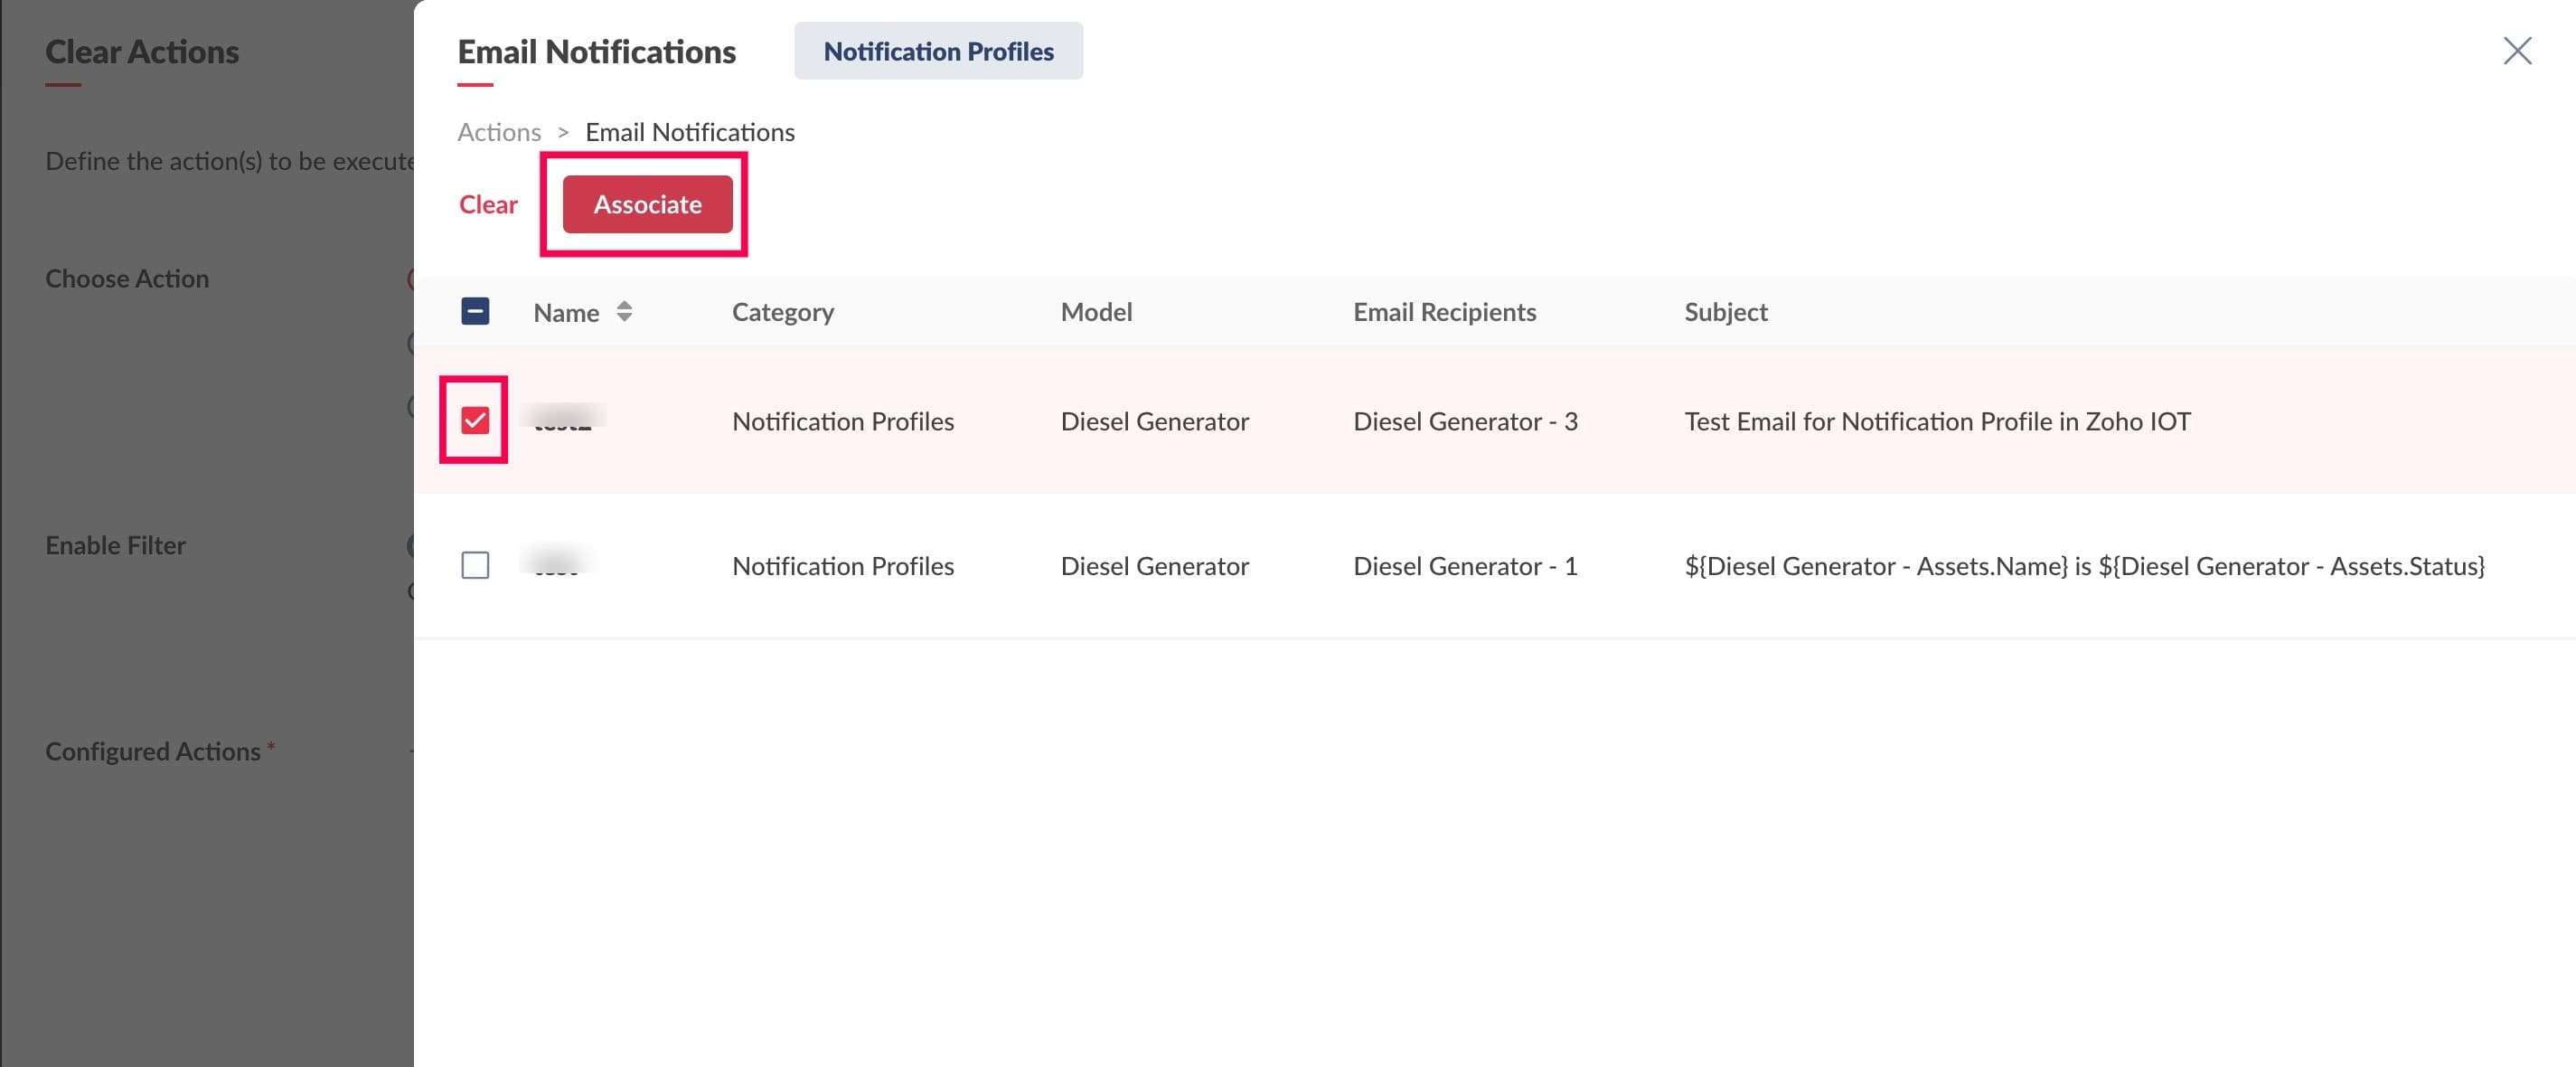
Task: Click the Model column header
Action: [x=1096, y=312]
